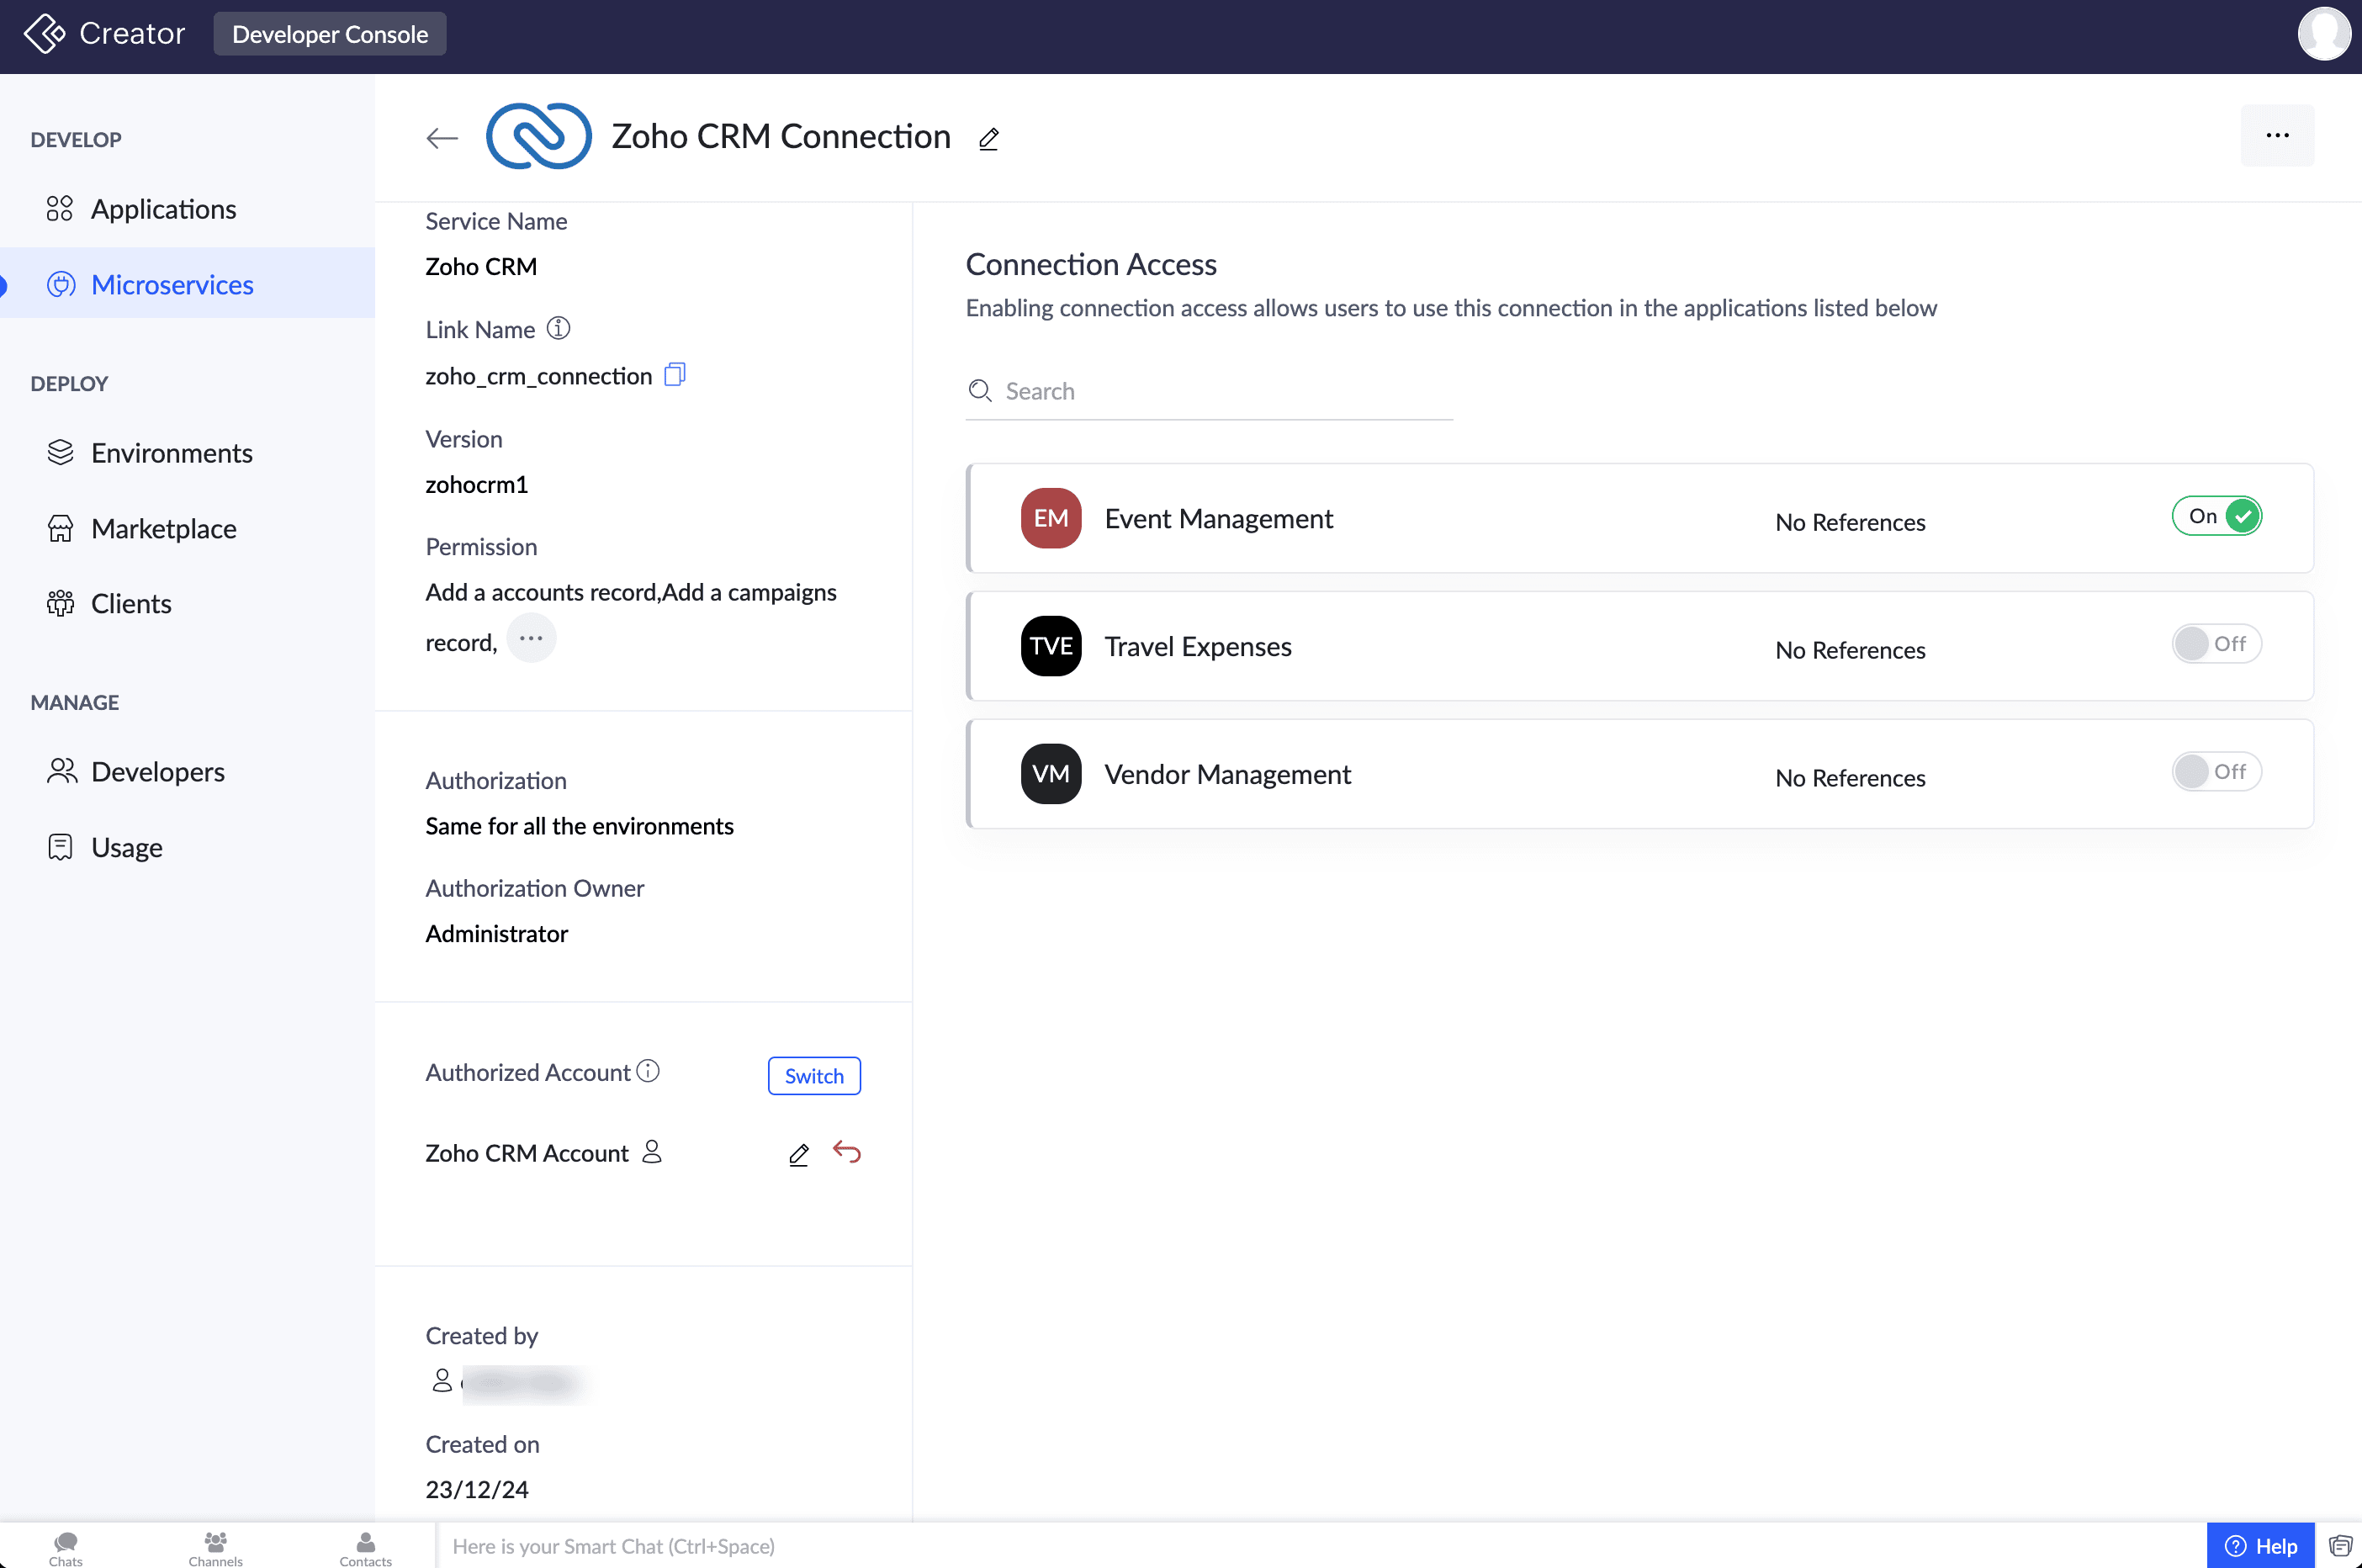Go to Applications in the sidebar
2362x1568 pixels.
coord(163,209)
